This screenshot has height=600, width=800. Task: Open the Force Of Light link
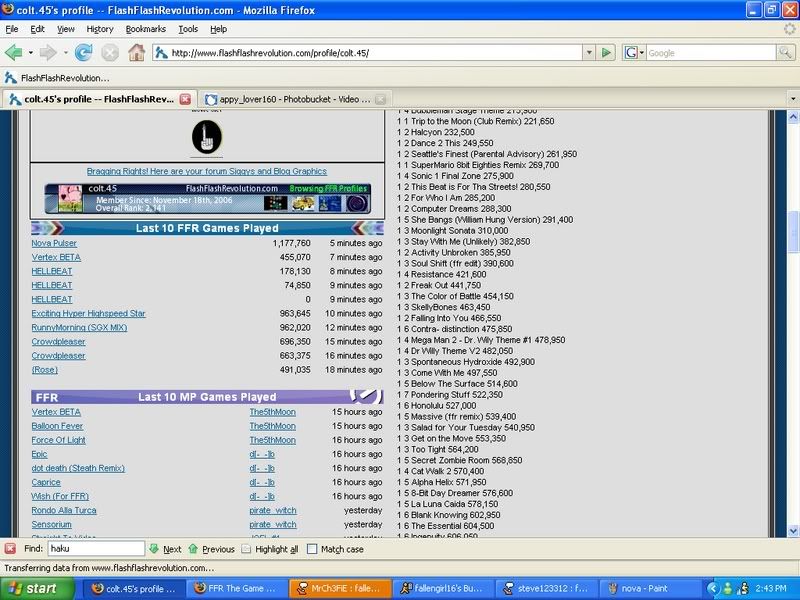59,440
